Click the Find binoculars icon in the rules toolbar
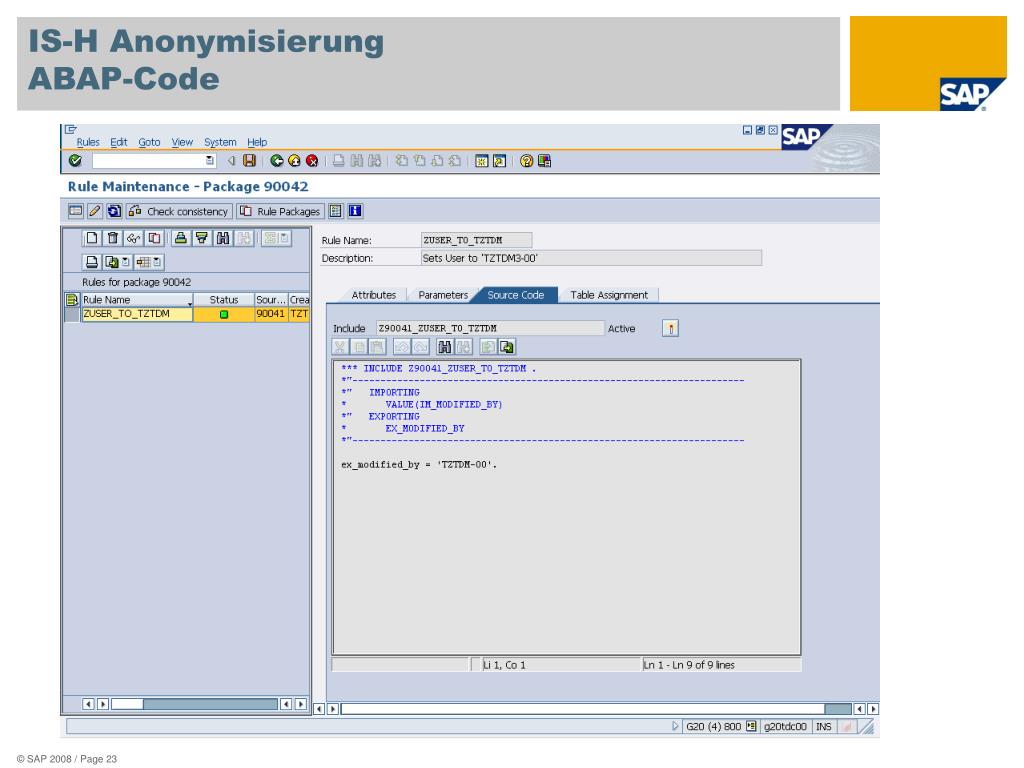 tap(223, 238)
